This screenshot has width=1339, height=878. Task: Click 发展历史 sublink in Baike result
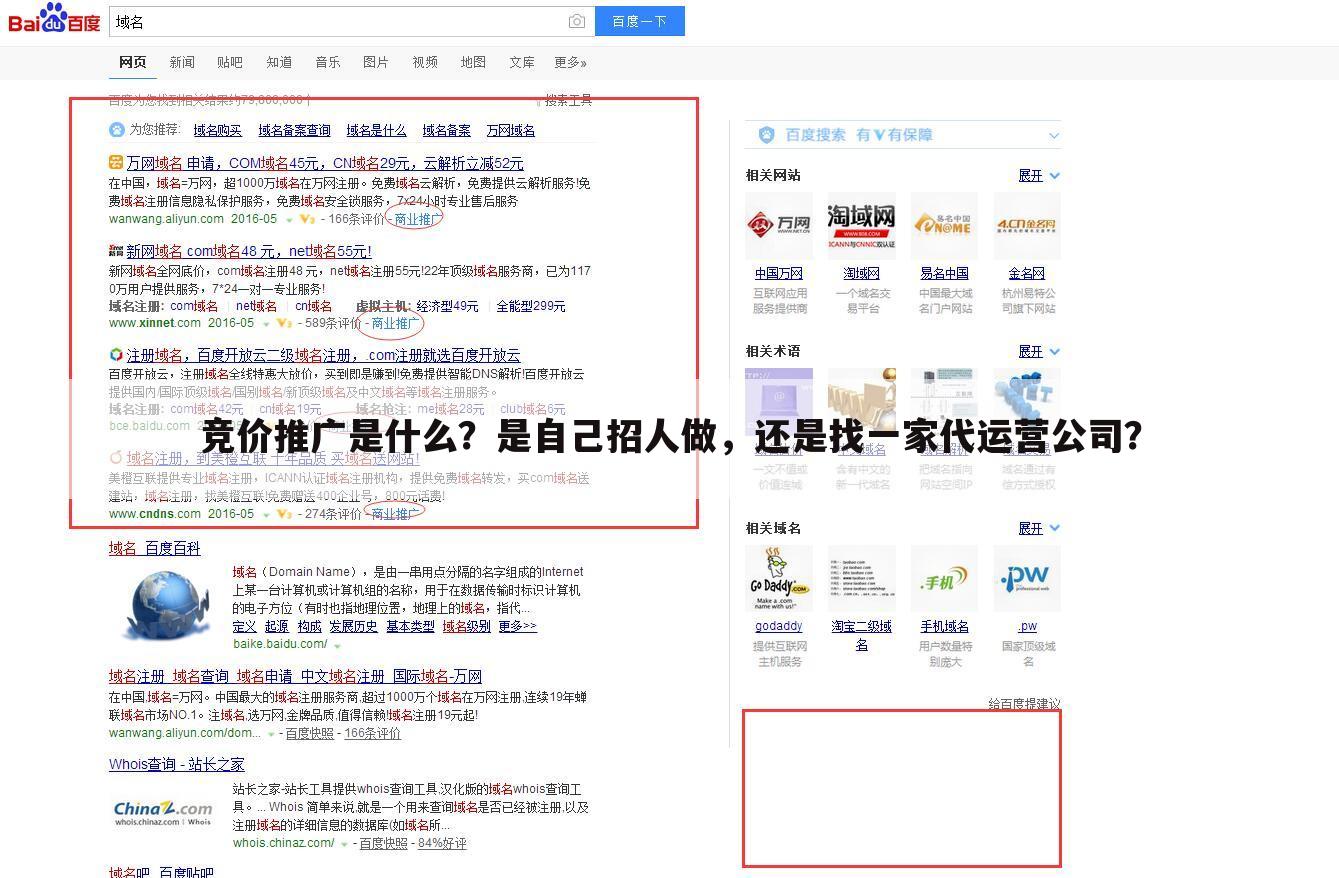(353, 626)
